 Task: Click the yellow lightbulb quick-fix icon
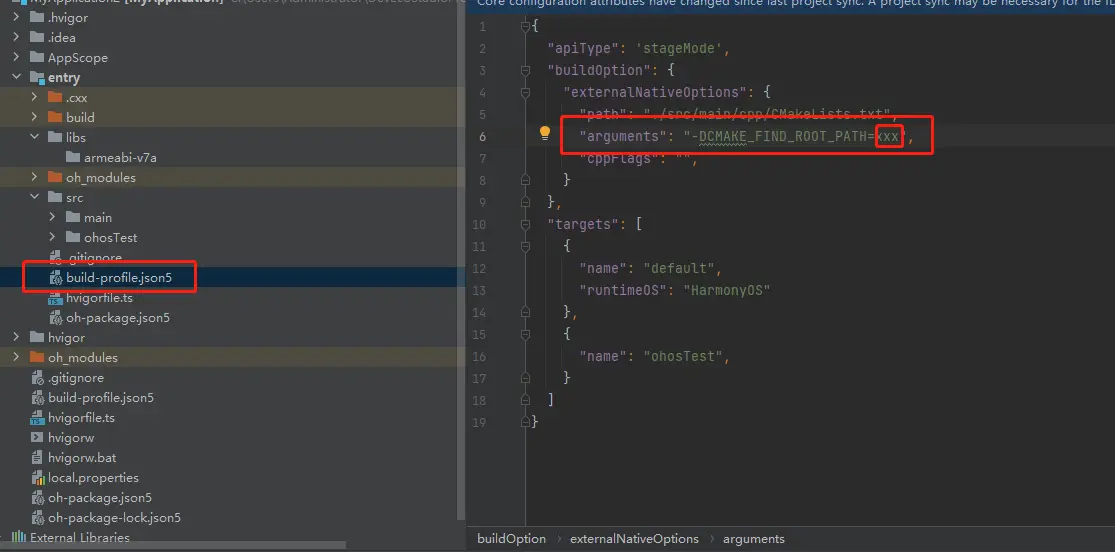(x=545, y=132)
